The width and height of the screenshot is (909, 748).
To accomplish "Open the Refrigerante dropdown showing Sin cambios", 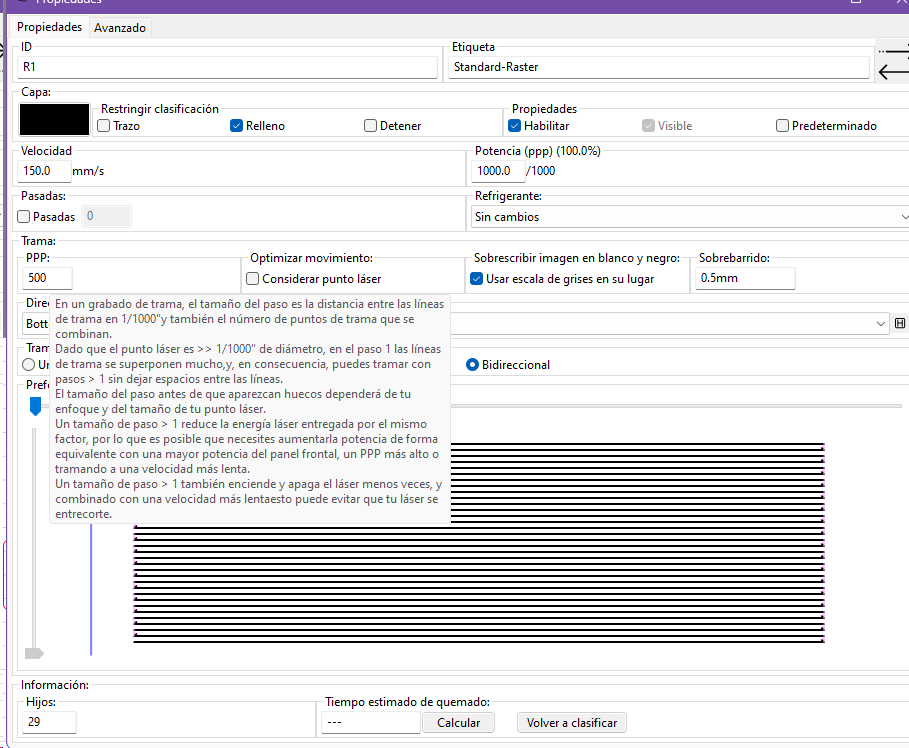I will (x=690, y=217).
